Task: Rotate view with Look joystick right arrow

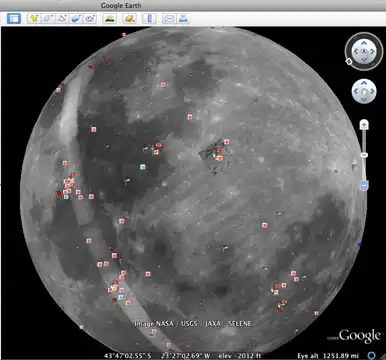Action: [x=372, y=51]
